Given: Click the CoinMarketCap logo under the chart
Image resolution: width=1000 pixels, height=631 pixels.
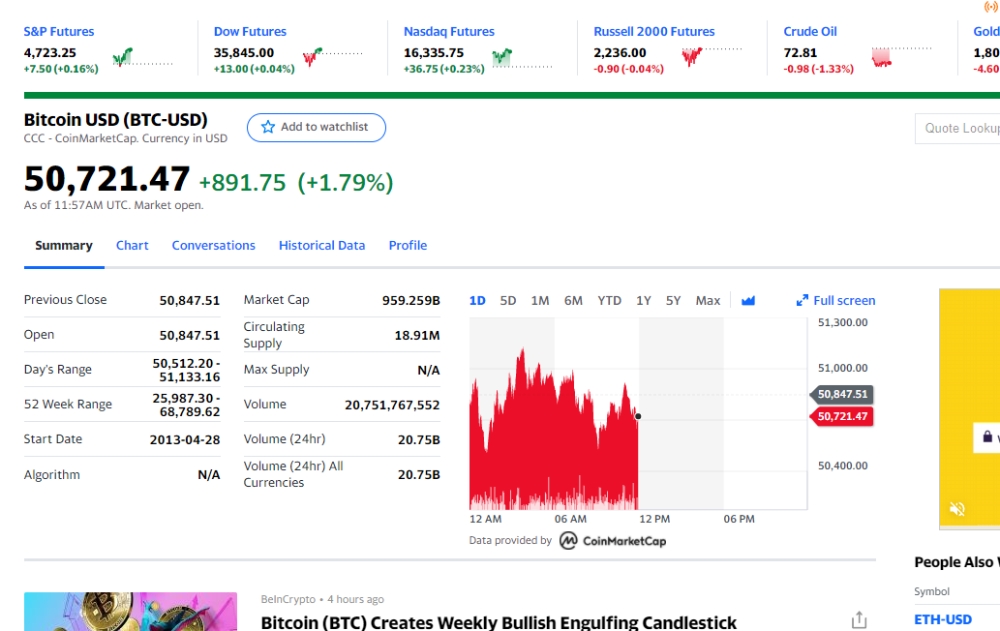Looking at the screenshot, I should click(x=613, y=541).
